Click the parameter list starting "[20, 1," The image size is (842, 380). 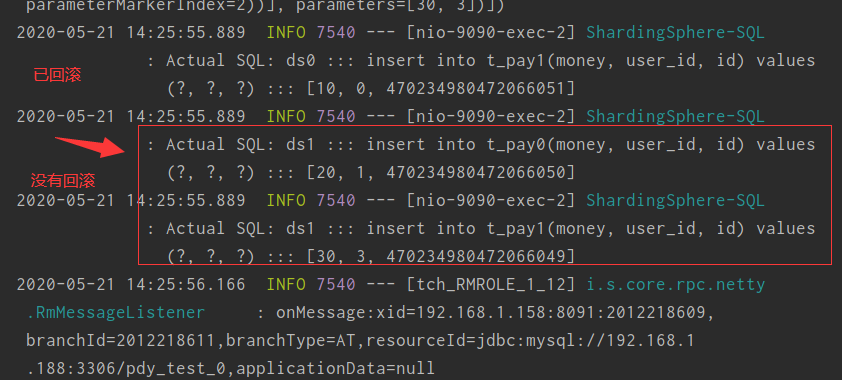click(x=440, y=172)
